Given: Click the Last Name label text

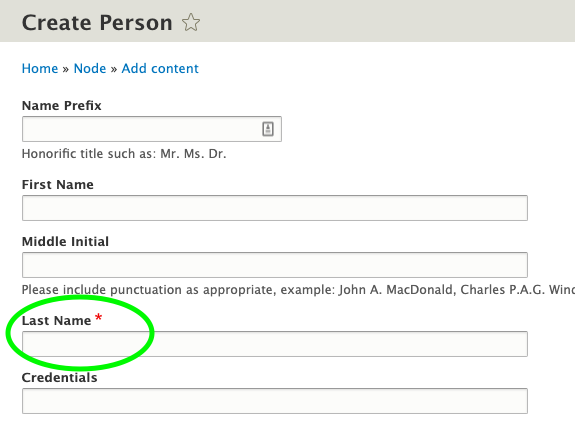Looking at the screenshot, I should pyautogui.click(x=56, y=320).
